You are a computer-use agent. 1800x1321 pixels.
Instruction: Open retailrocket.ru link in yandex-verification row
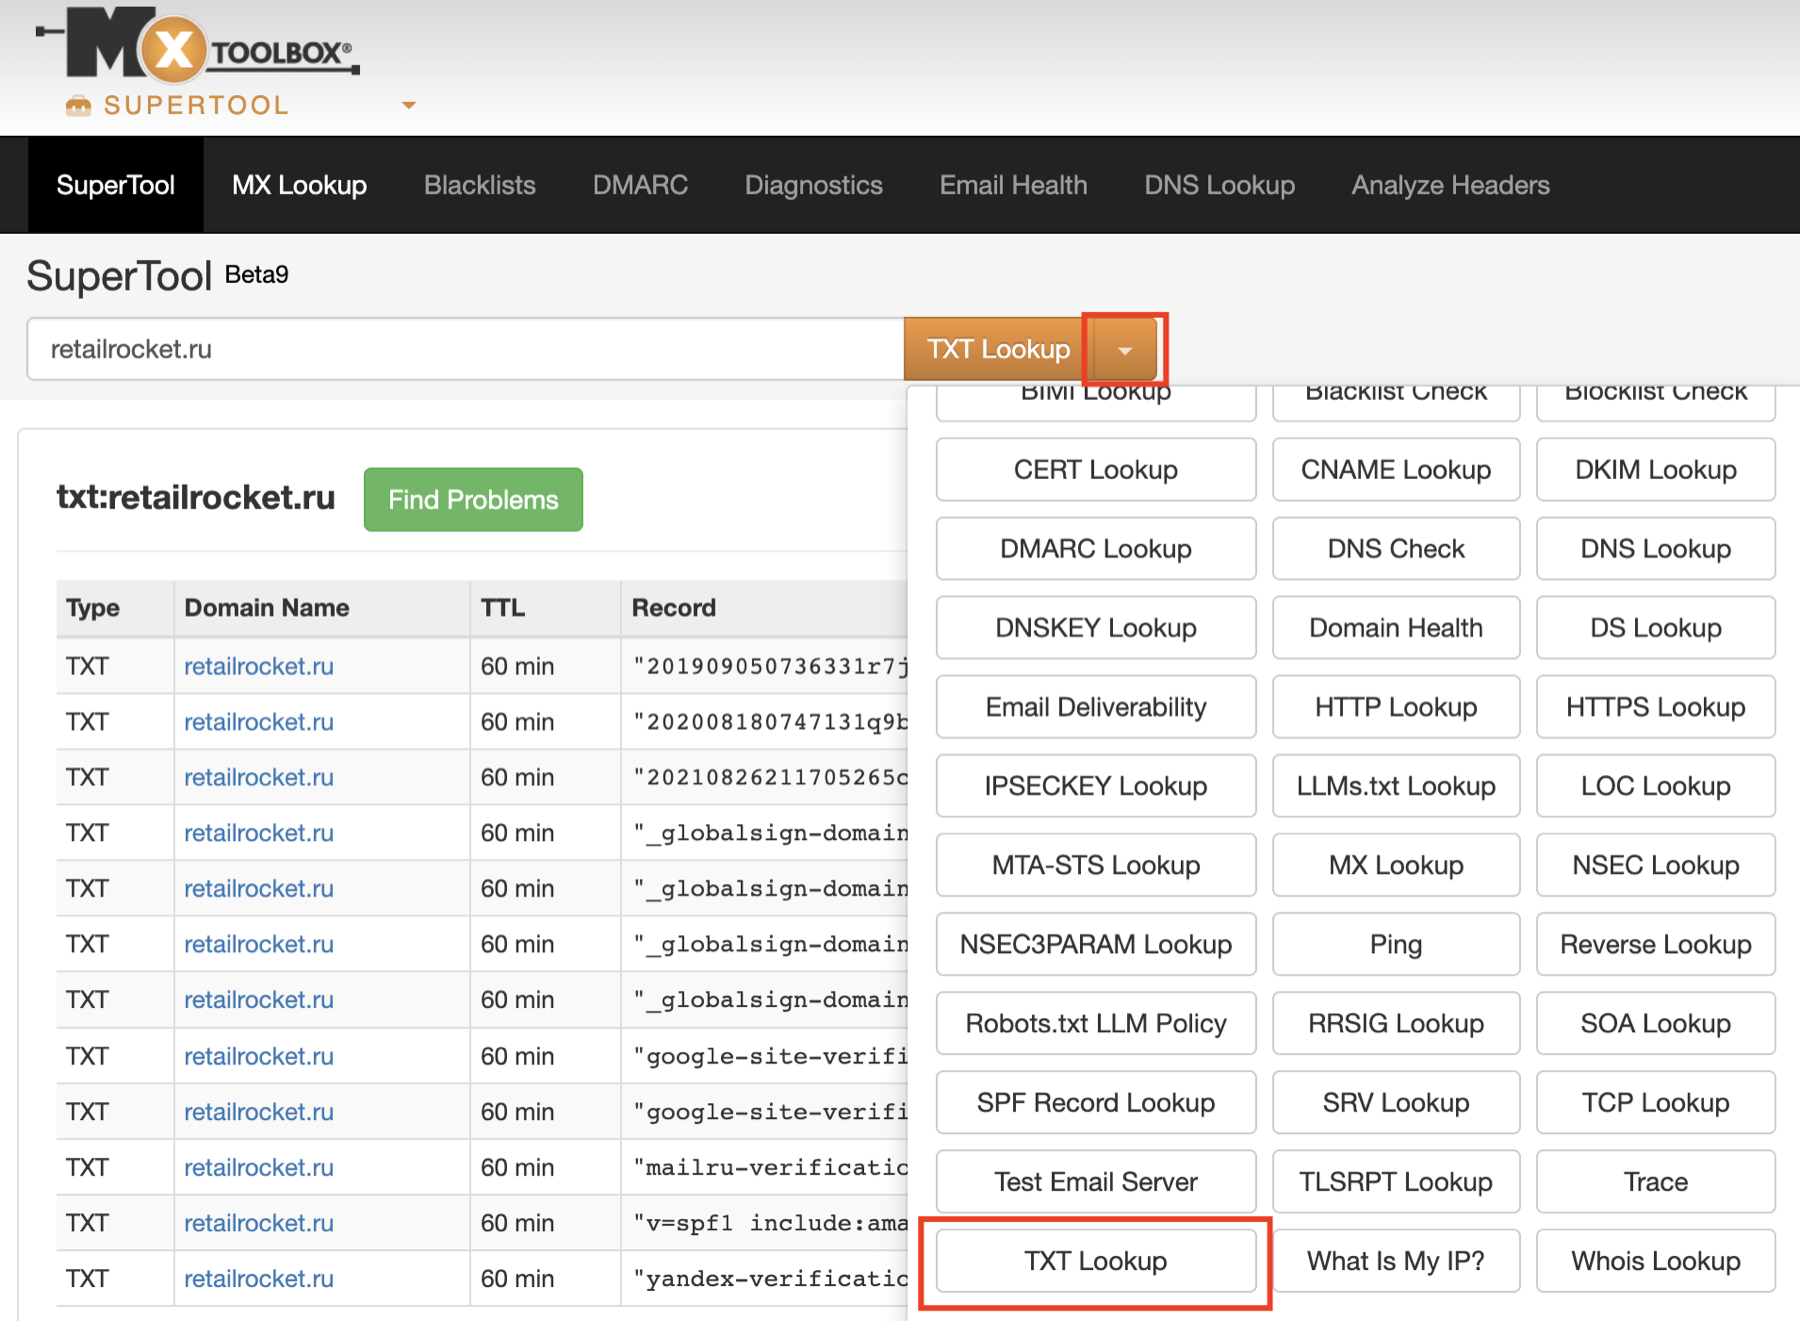(x=258, y=1278)
